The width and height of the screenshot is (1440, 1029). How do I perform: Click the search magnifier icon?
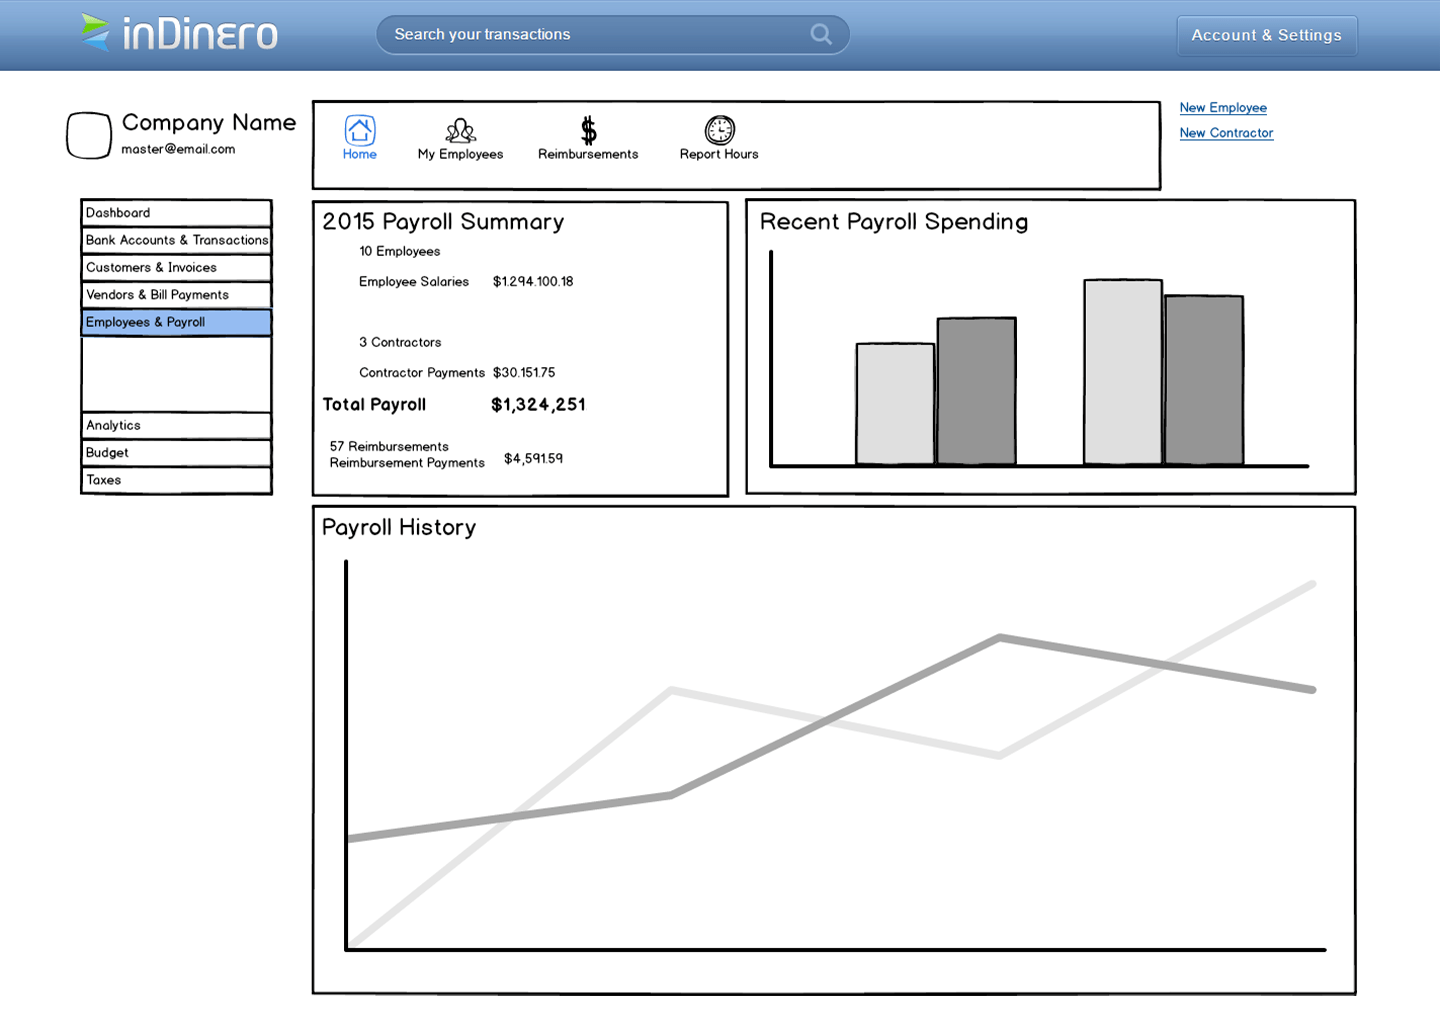821,34
